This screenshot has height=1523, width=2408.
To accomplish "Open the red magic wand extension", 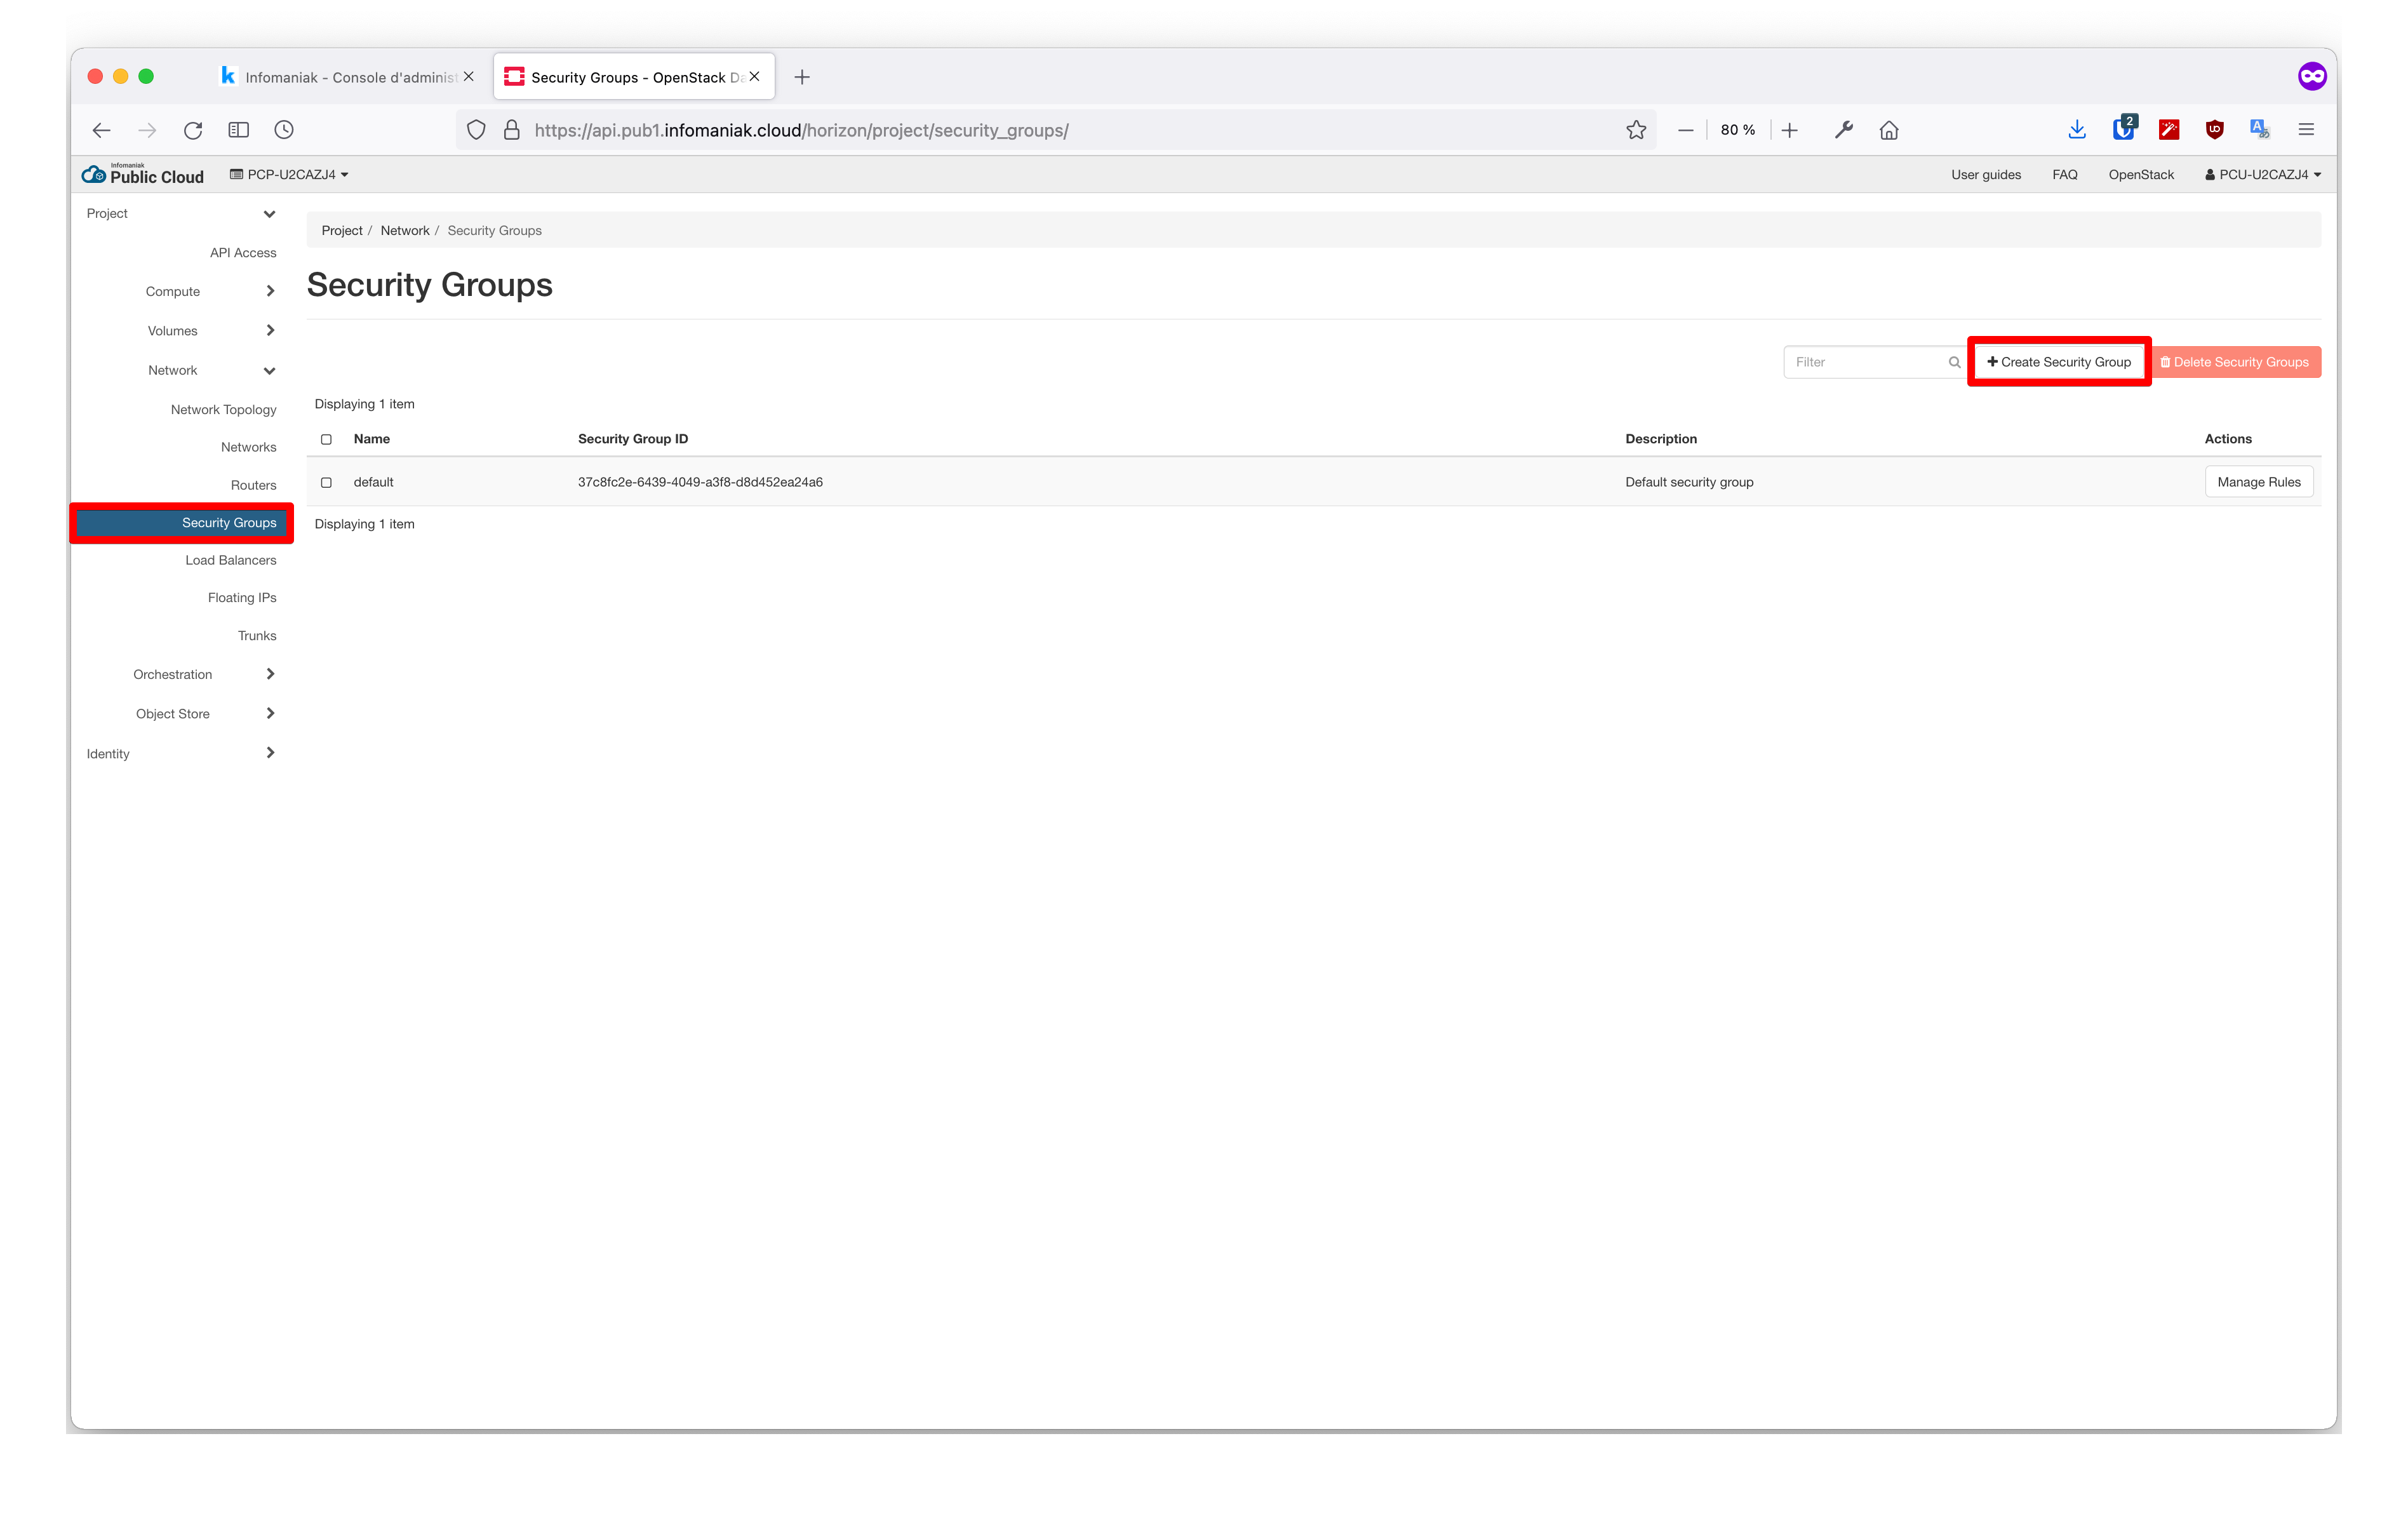I will [2169, 129].
